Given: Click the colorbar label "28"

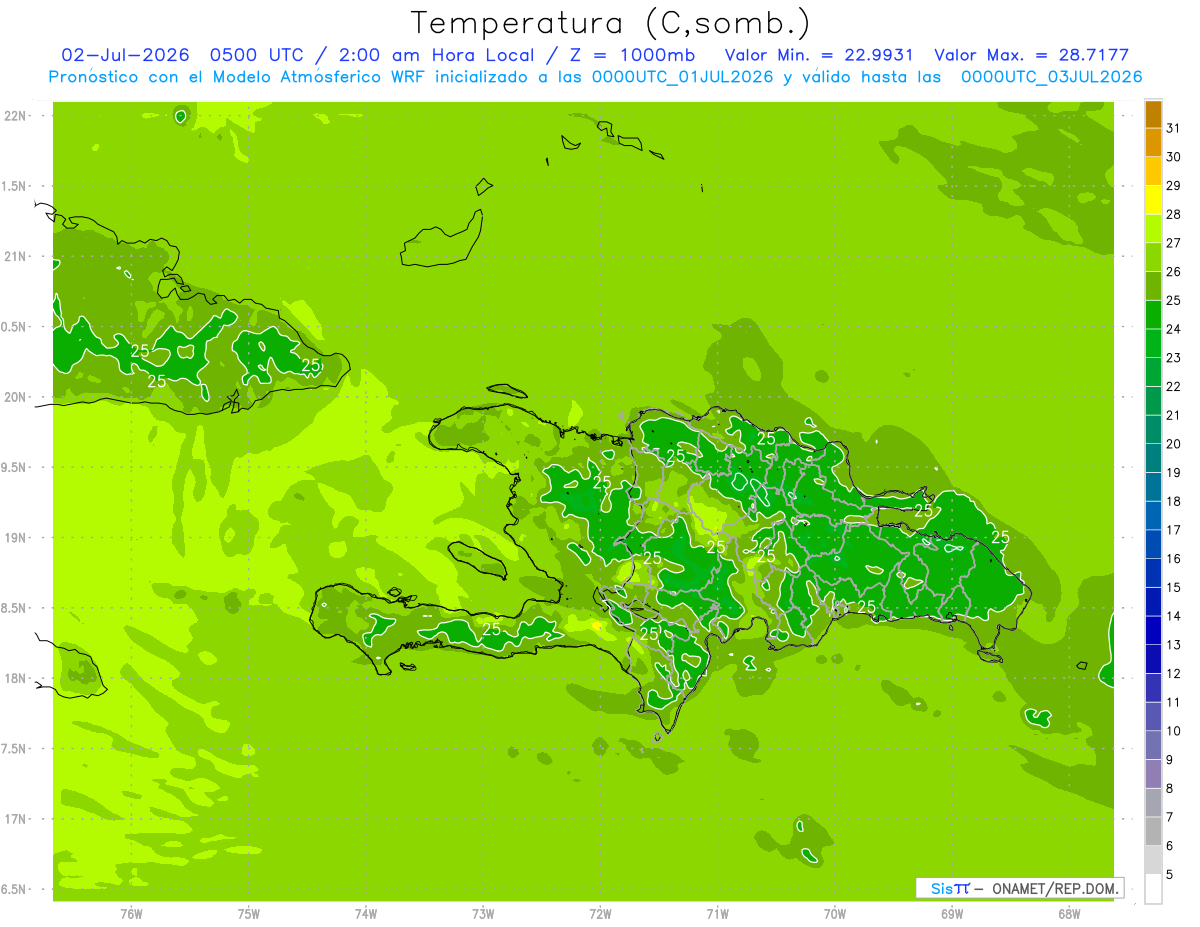Looking at the screenshot, I should (1174, 214).
